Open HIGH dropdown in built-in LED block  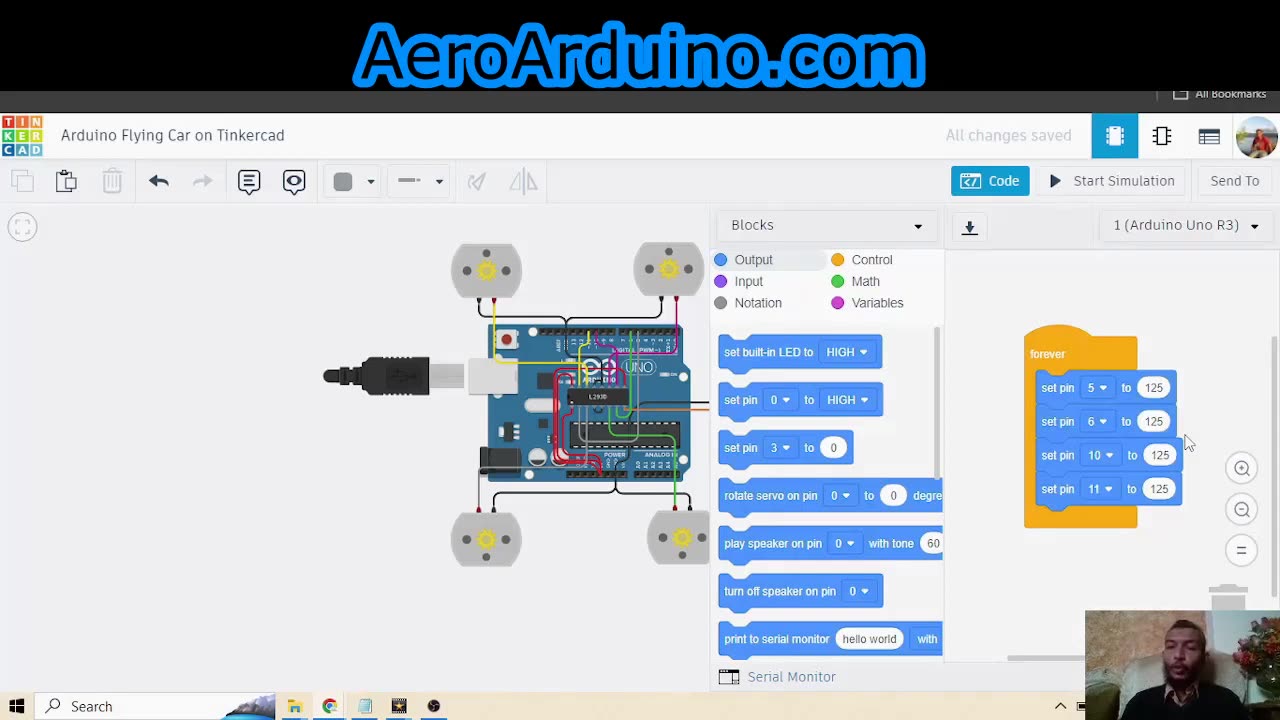pos(847,352)
